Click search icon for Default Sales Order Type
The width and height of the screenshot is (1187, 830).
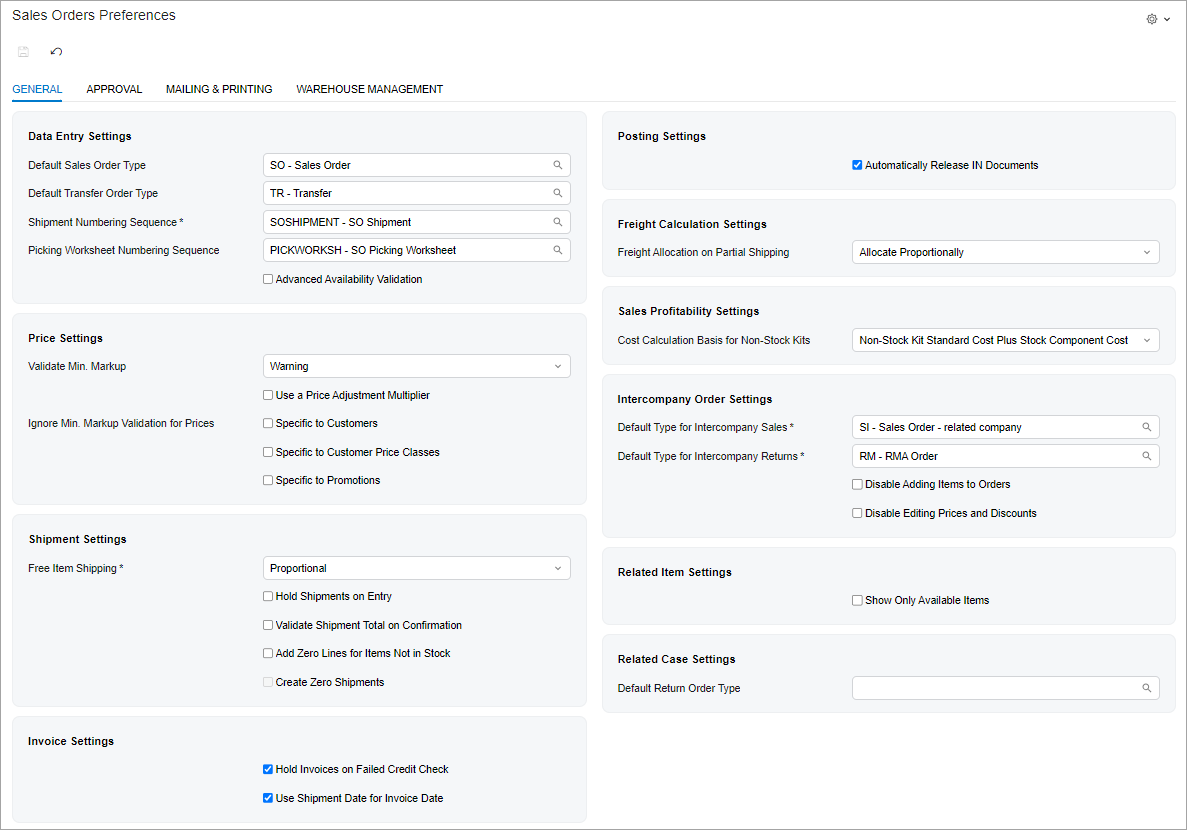click(558, 165)
